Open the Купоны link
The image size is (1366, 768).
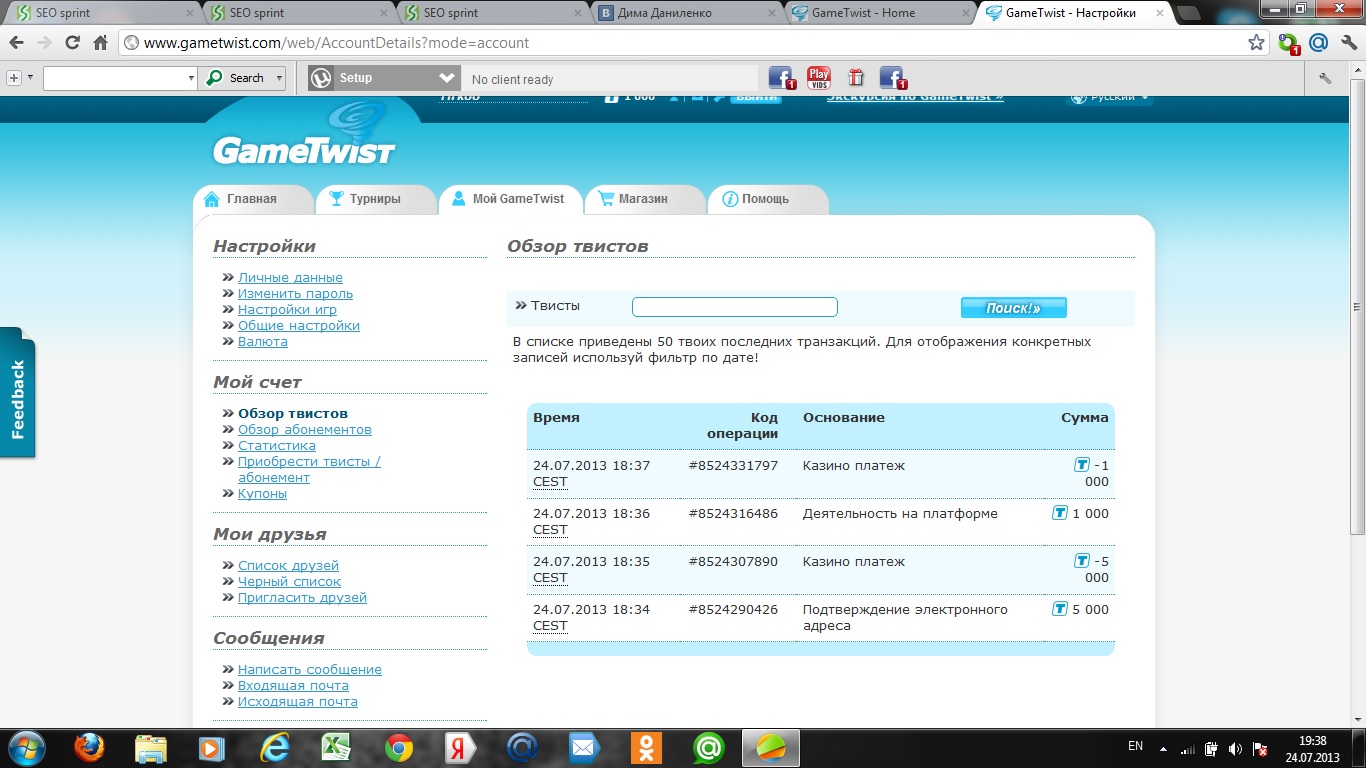[262, 494]
